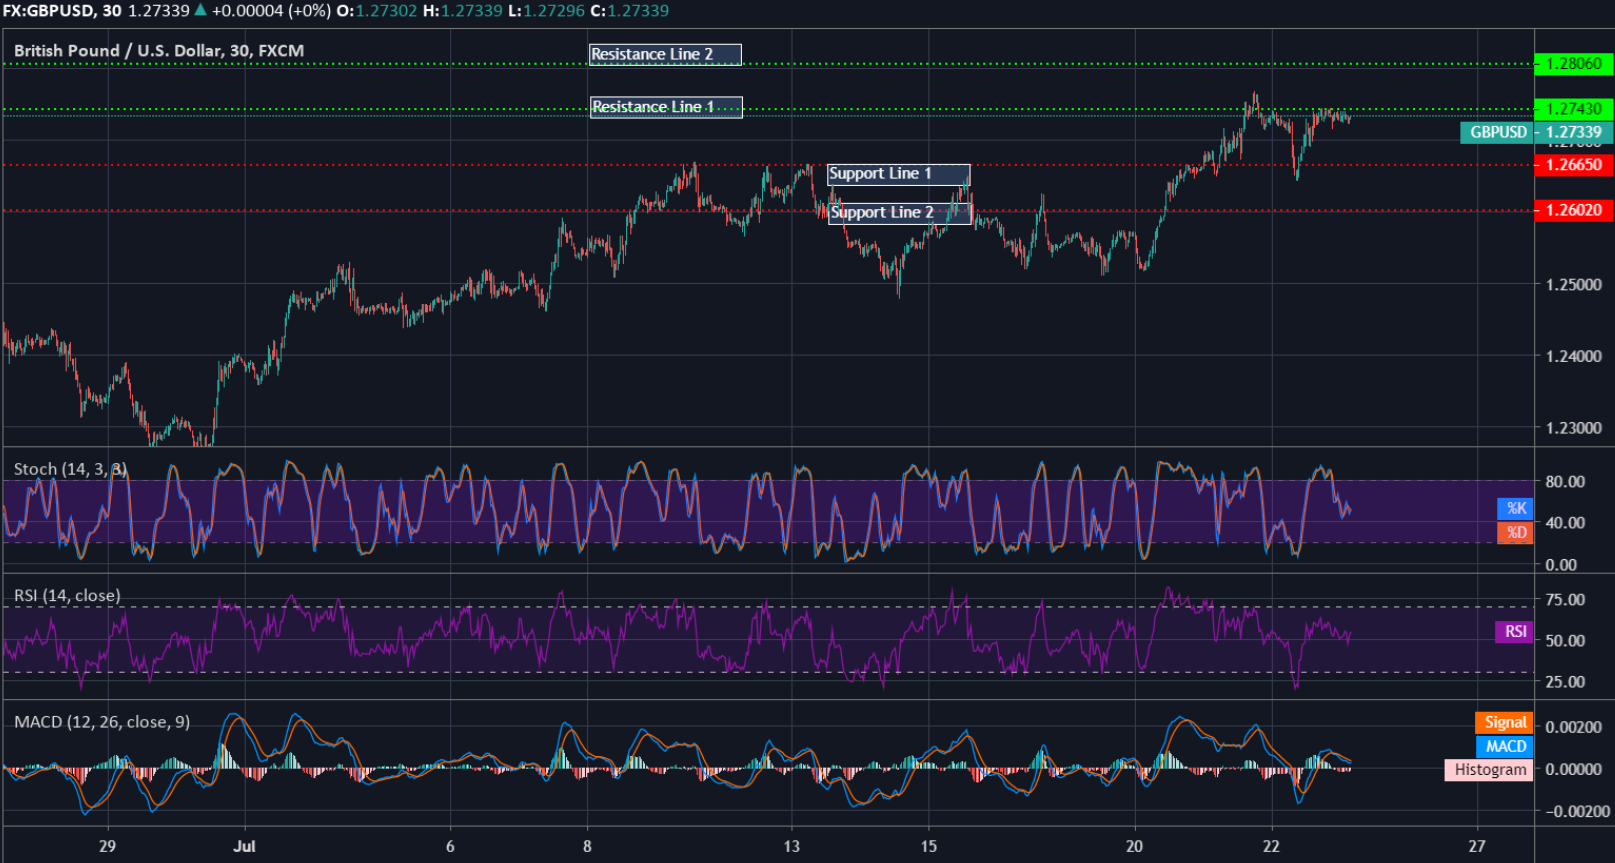
Task: Click the 8 date axis label
Action: [587, 846]
